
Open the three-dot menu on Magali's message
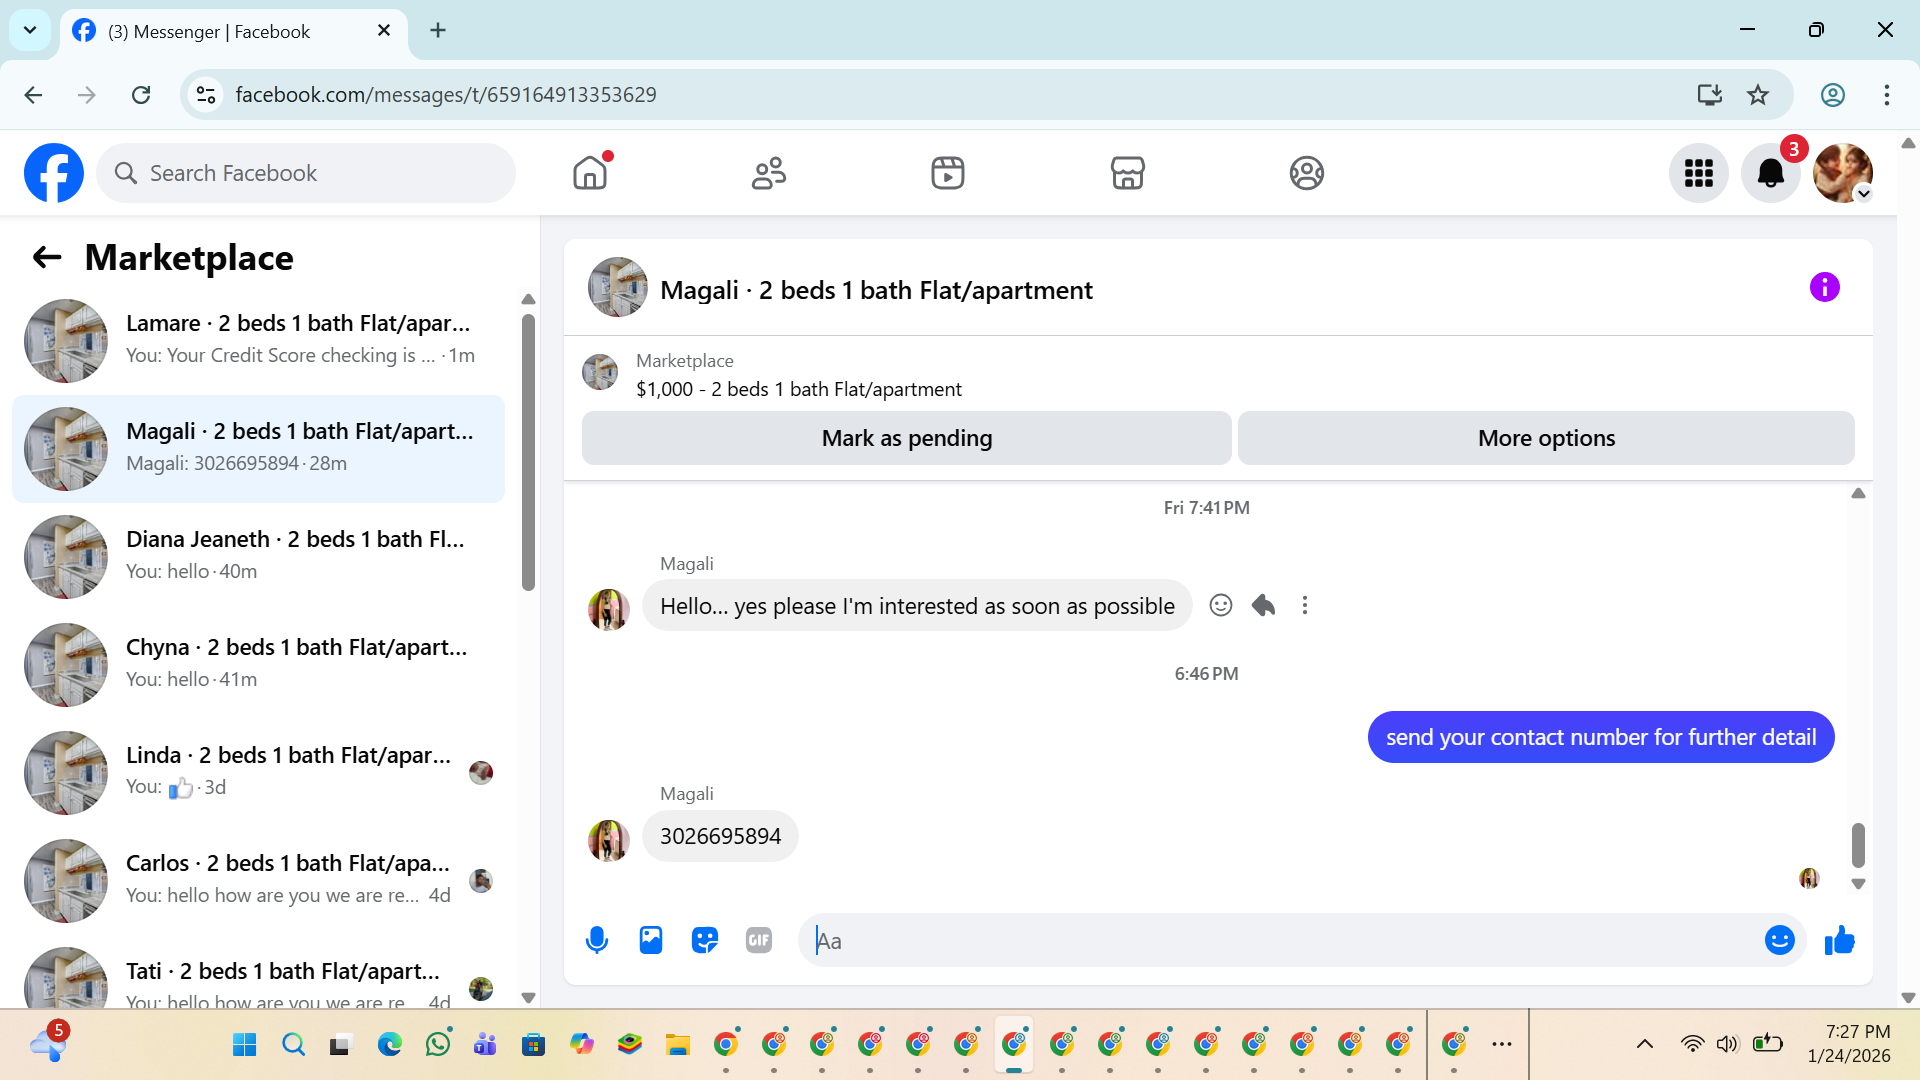pos(1304,605)
